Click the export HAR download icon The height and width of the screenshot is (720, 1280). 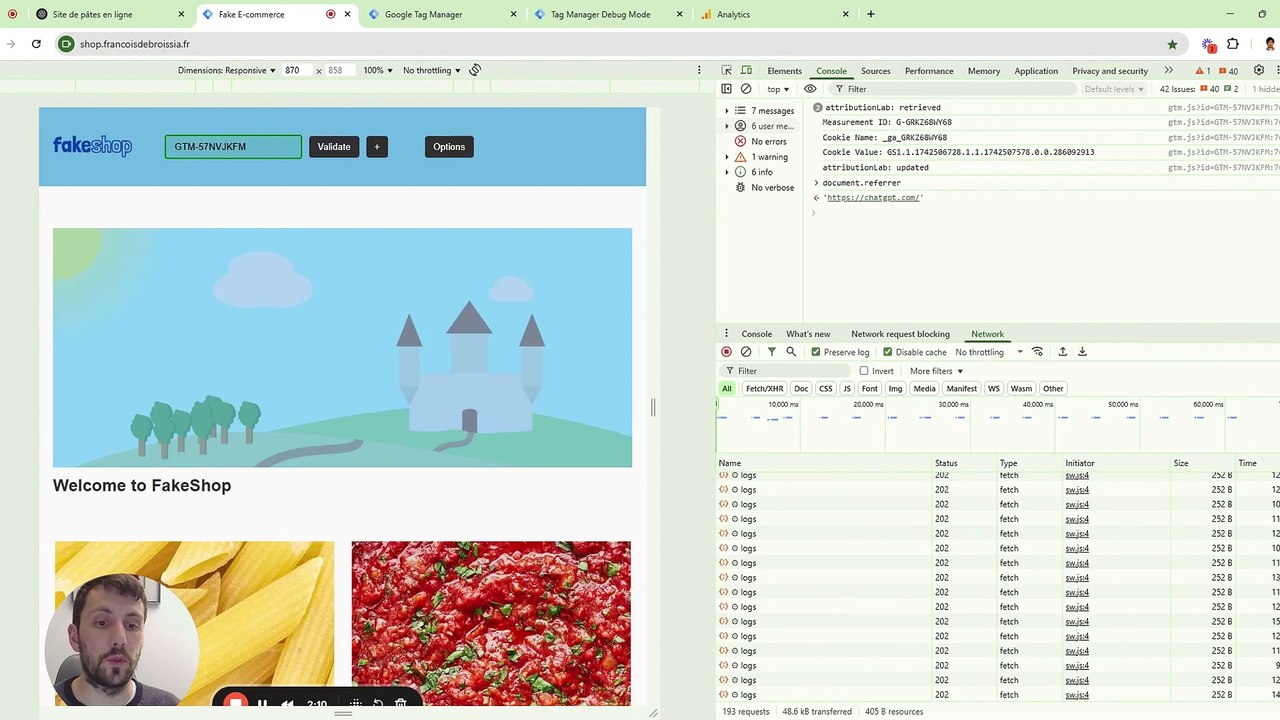1082,352
